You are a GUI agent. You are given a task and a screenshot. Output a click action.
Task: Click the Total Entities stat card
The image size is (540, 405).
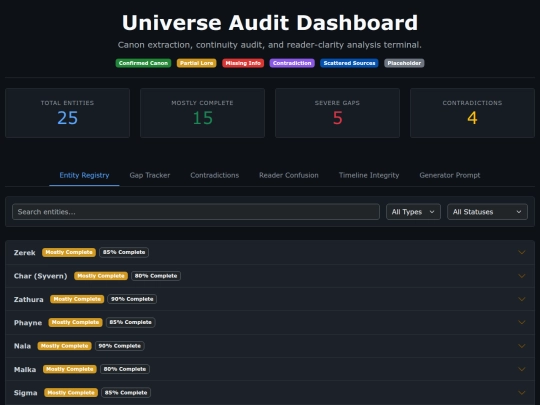68,113
